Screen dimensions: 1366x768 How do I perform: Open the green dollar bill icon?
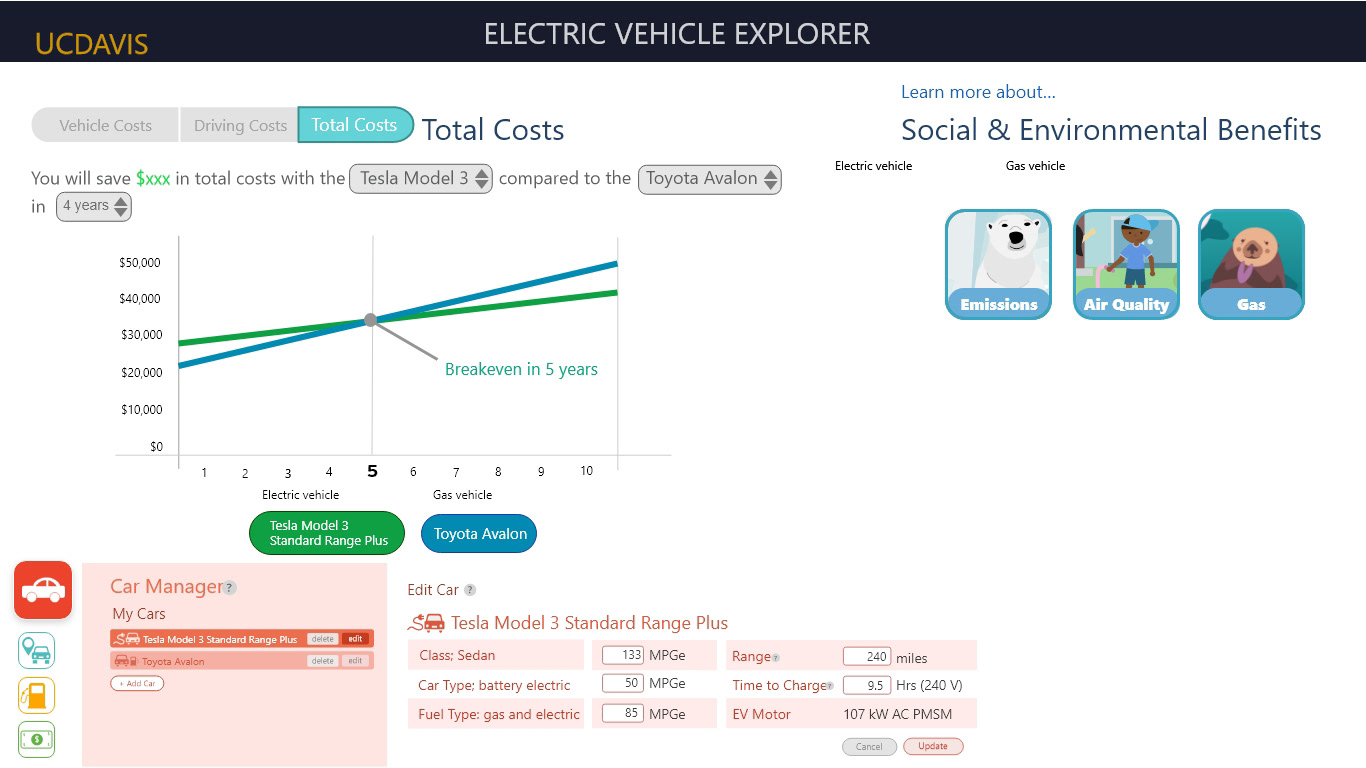37,740
